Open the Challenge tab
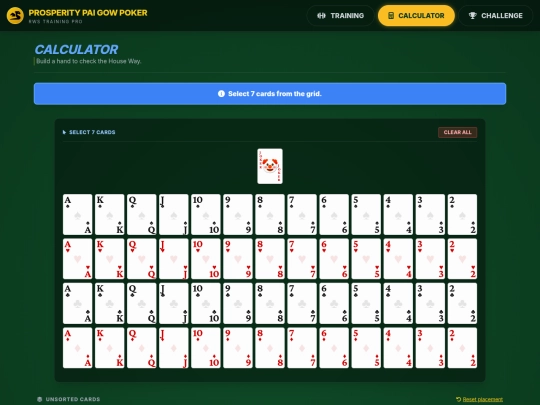 point(496,15)
